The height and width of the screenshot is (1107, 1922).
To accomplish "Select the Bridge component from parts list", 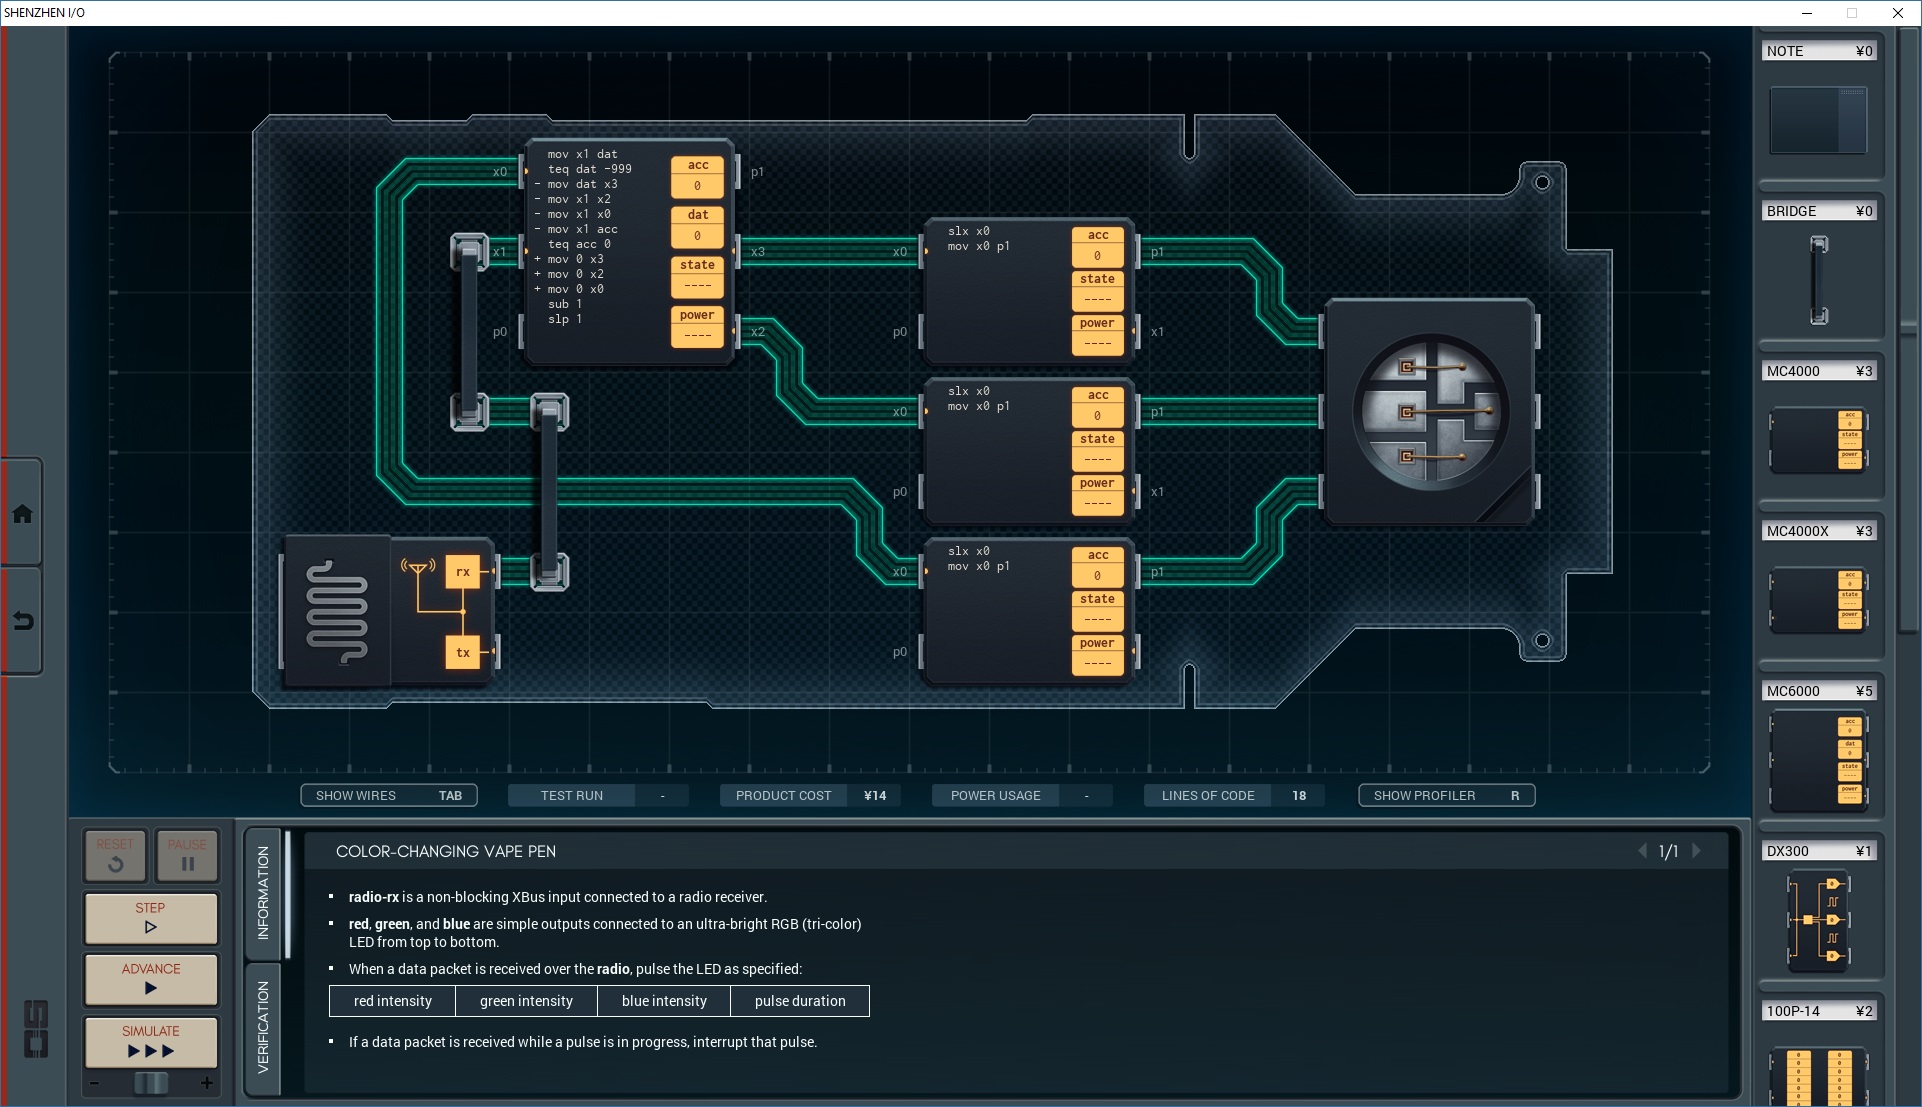I will (1818, 279).
